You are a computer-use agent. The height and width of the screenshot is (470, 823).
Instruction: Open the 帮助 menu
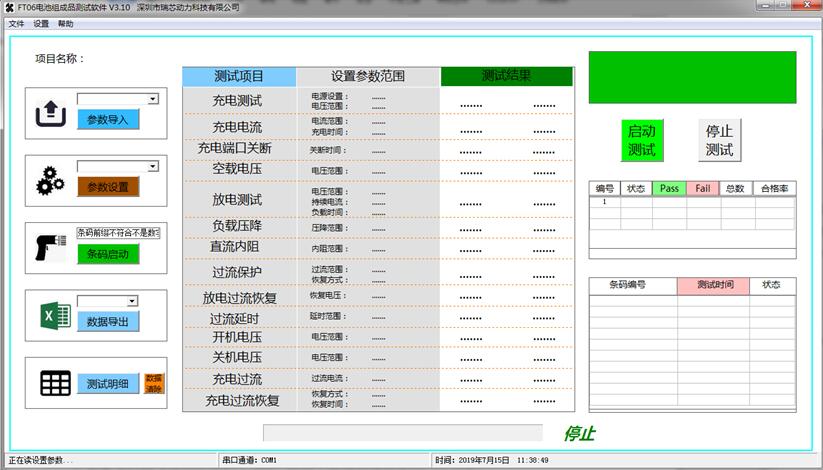66,24
